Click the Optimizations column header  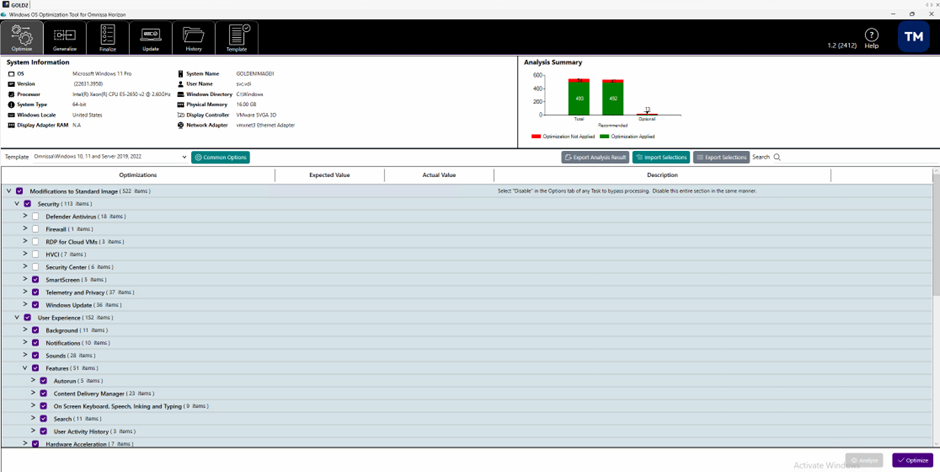pos(138,175)
